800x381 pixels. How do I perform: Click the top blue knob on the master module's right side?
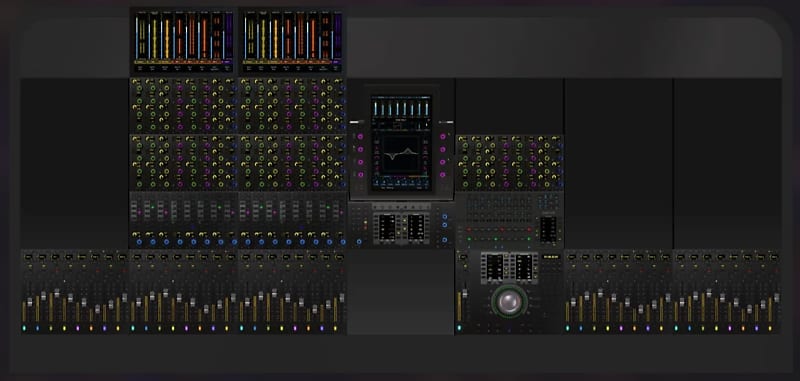tap(444, 217)
